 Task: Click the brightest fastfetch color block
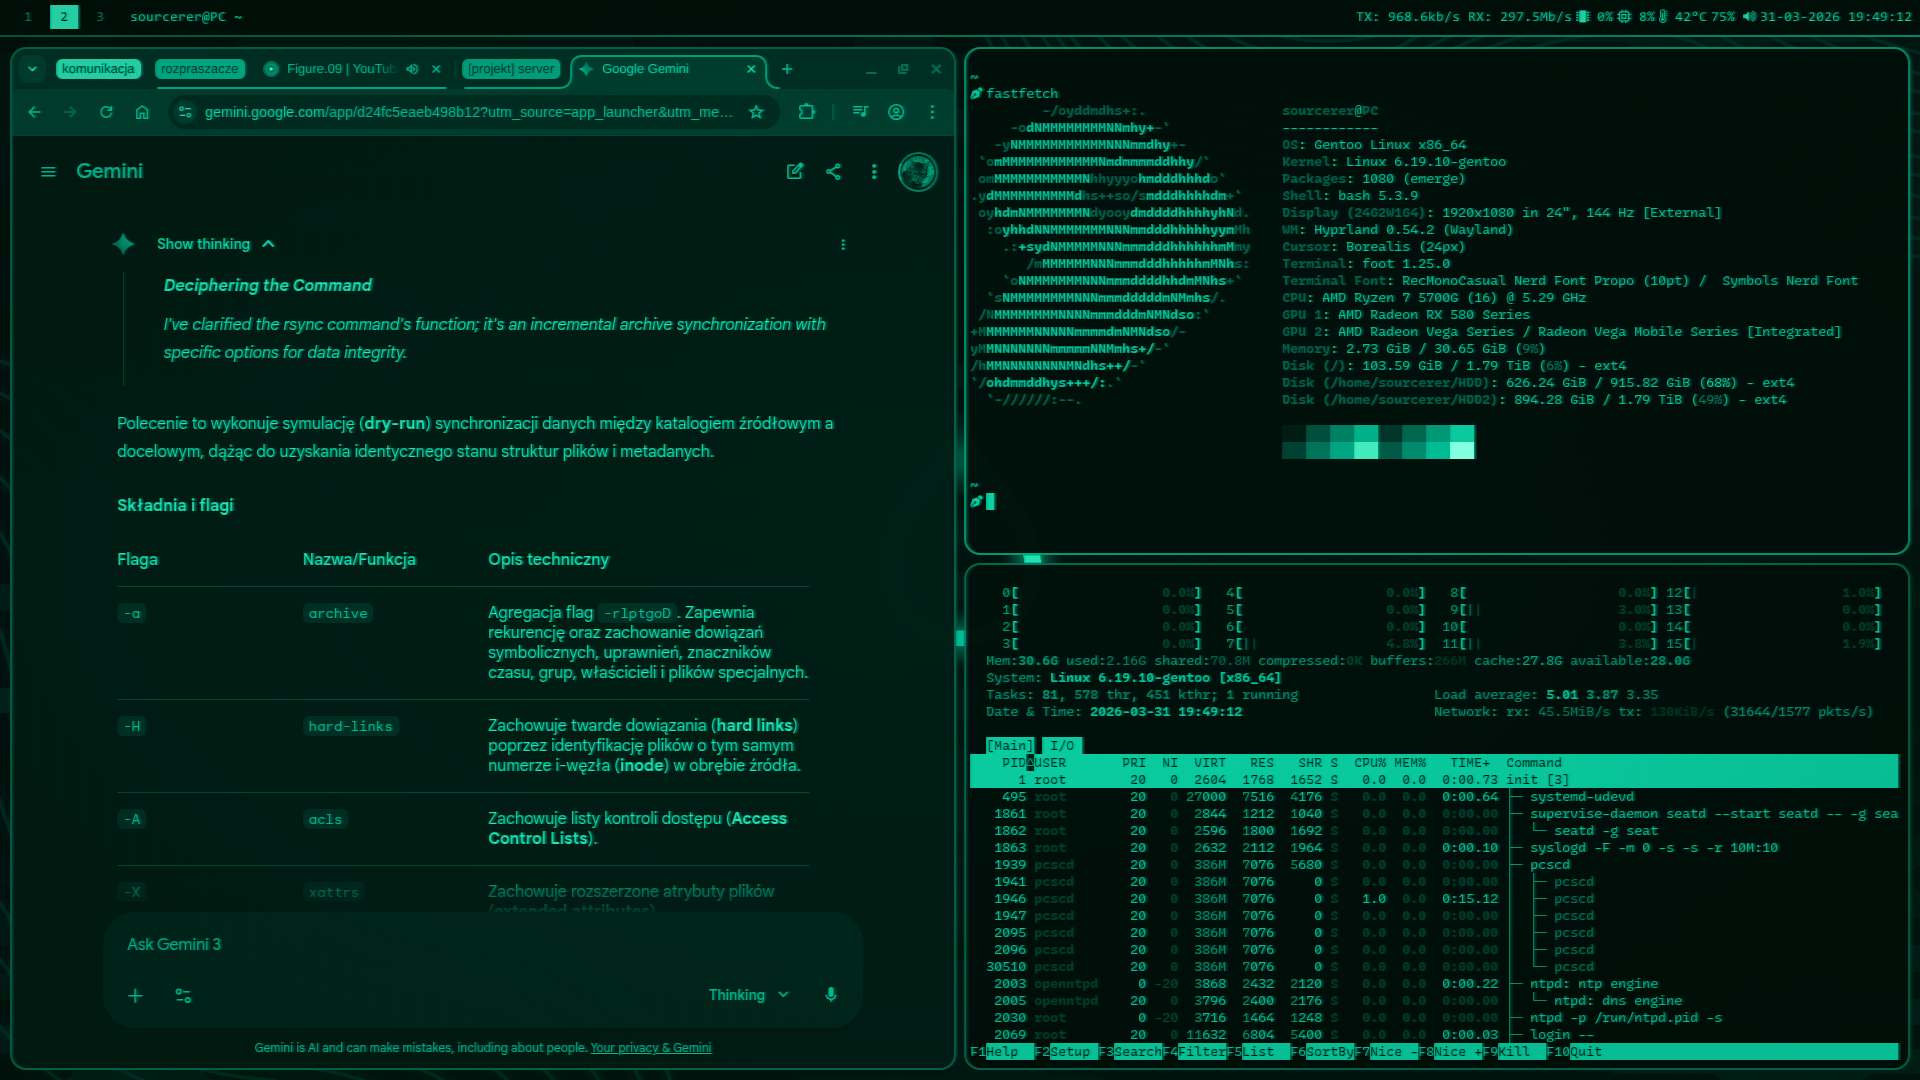coord(1463,450)
